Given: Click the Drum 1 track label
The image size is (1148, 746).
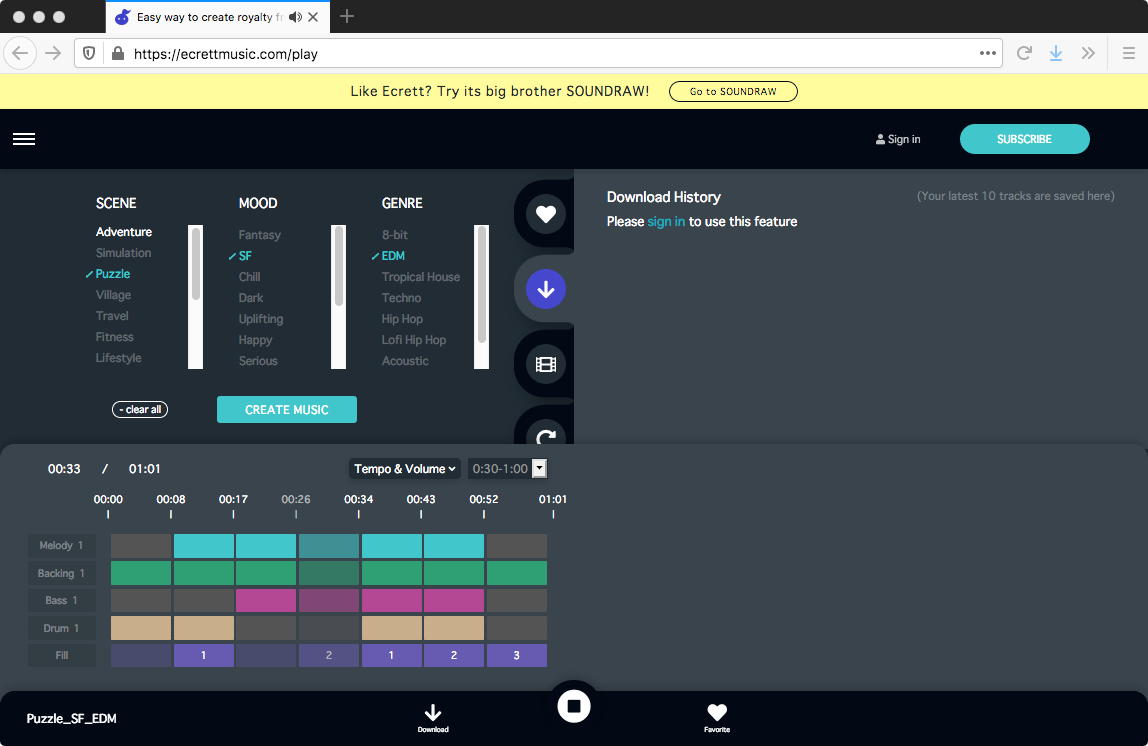Looking at the screenshot, I should coord(62,628).
